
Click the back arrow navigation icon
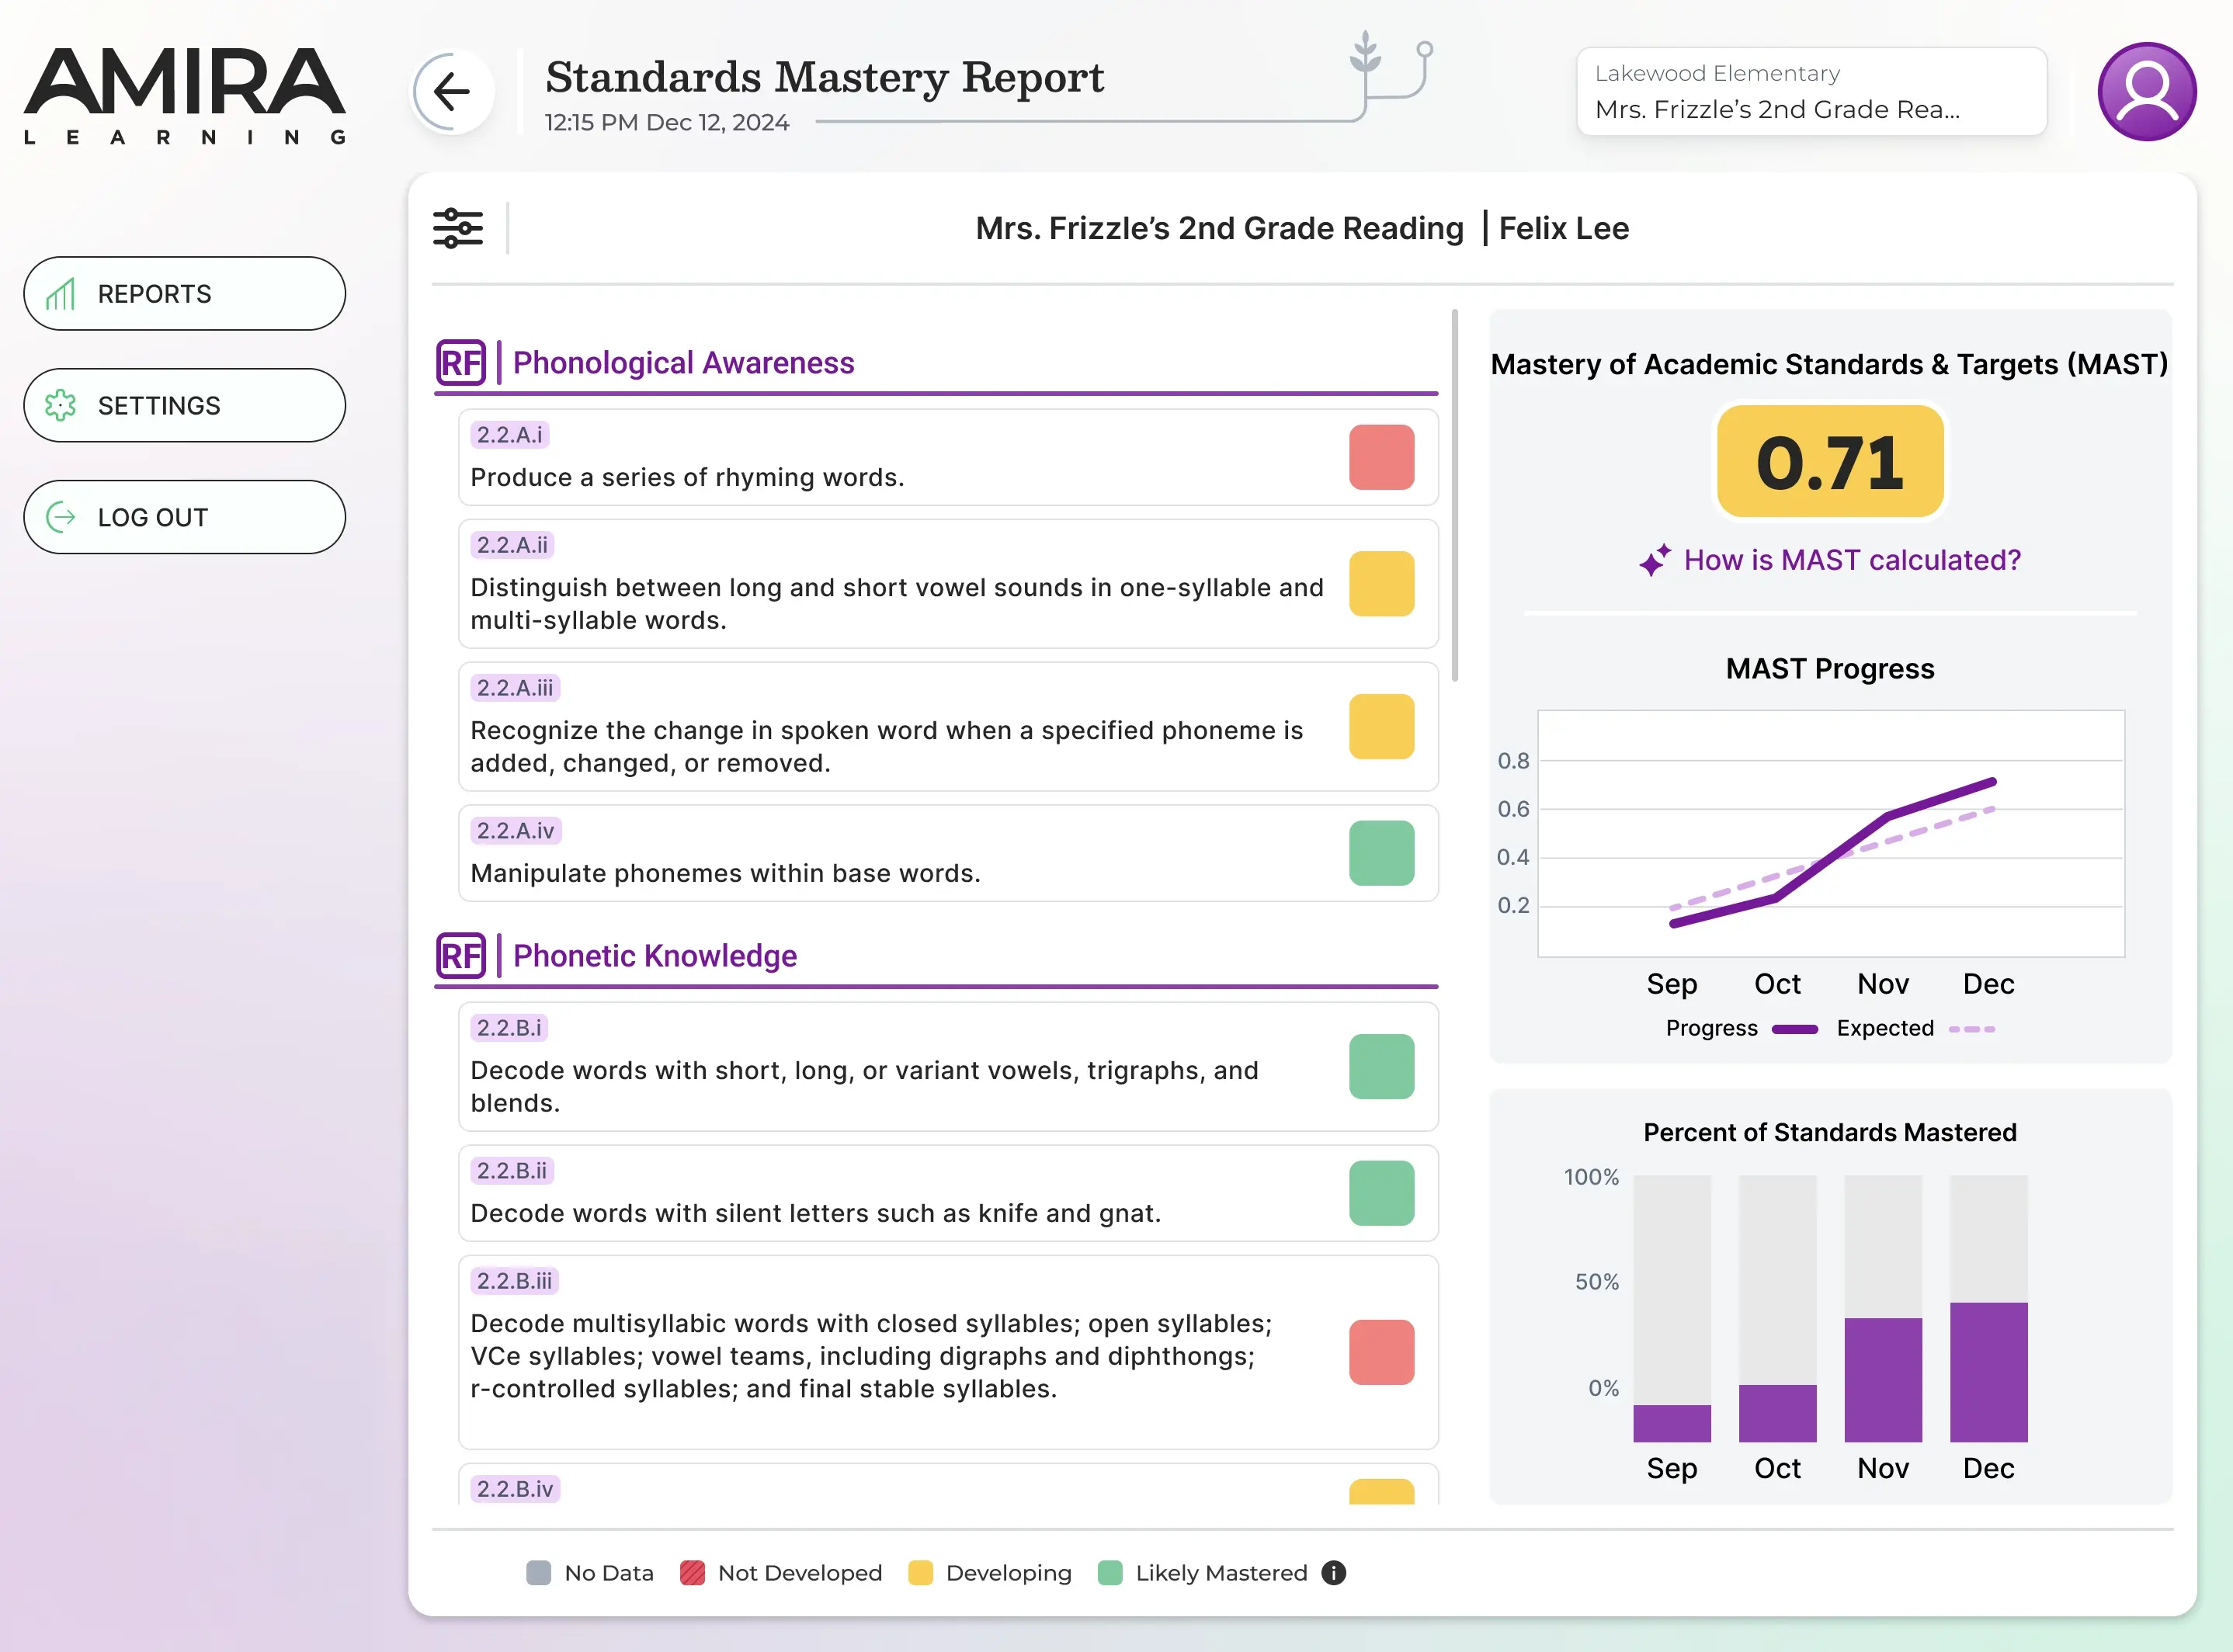tap(451, 91)
